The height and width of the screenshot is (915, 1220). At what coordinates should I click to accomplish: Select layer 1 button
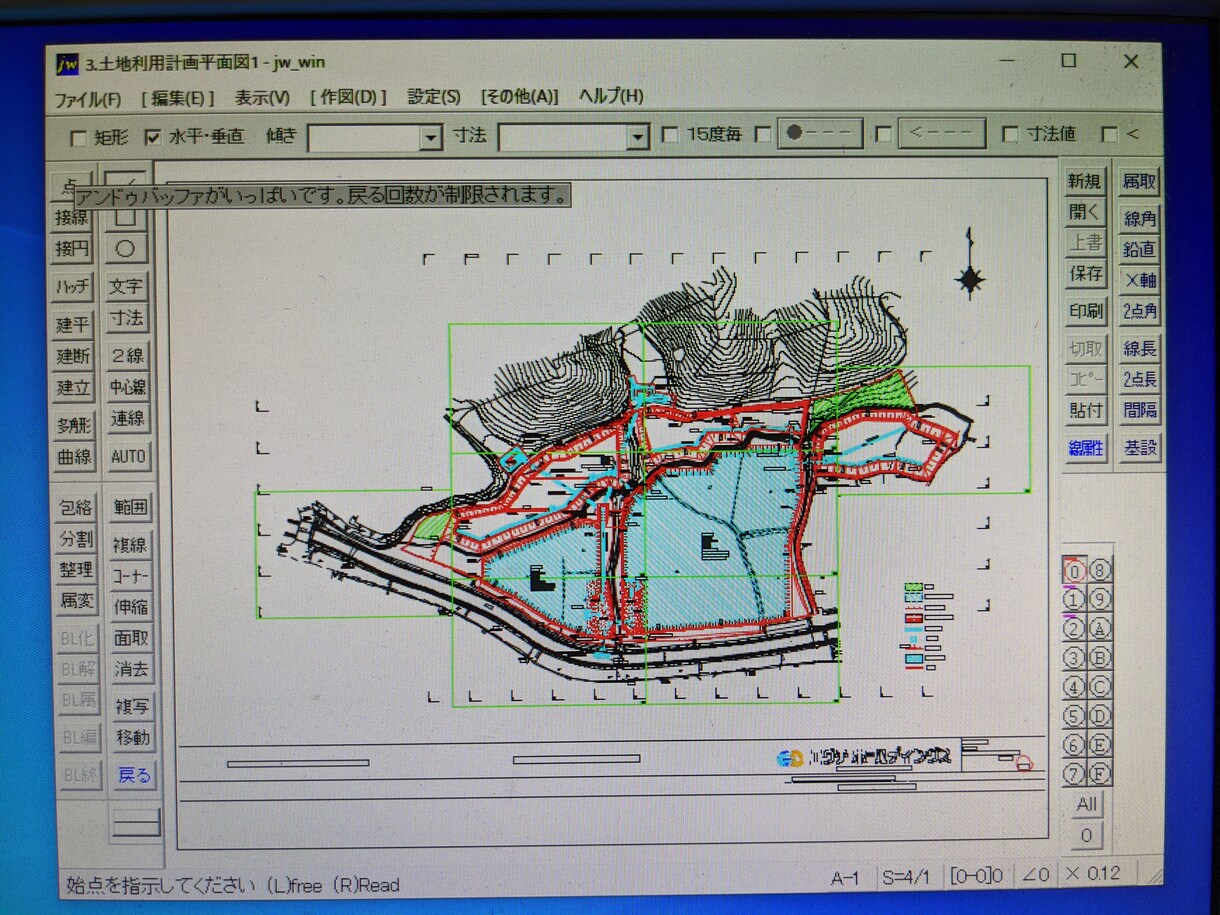coord(1073,600)
